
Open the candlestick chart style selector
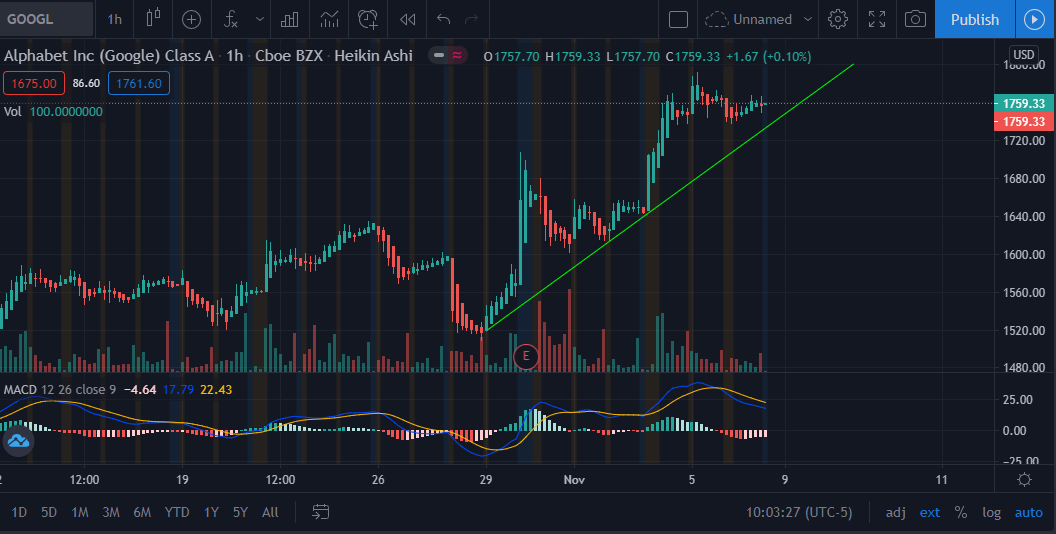coord(154,19)
